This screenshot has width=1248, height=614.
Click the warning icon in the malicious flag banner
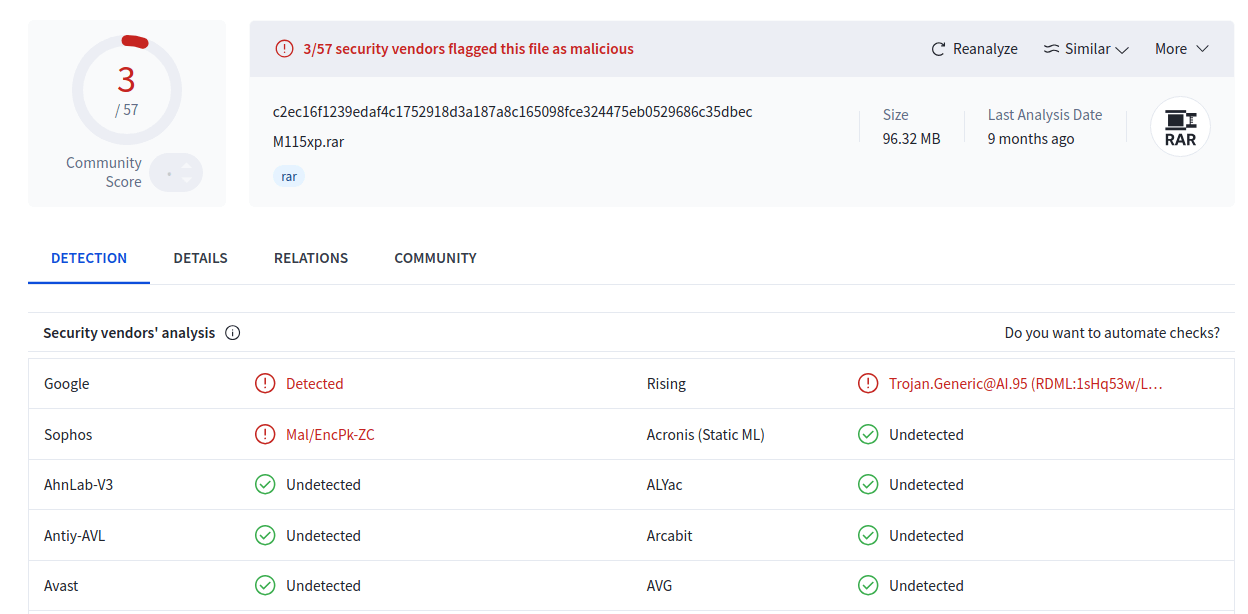coord(285,48)
